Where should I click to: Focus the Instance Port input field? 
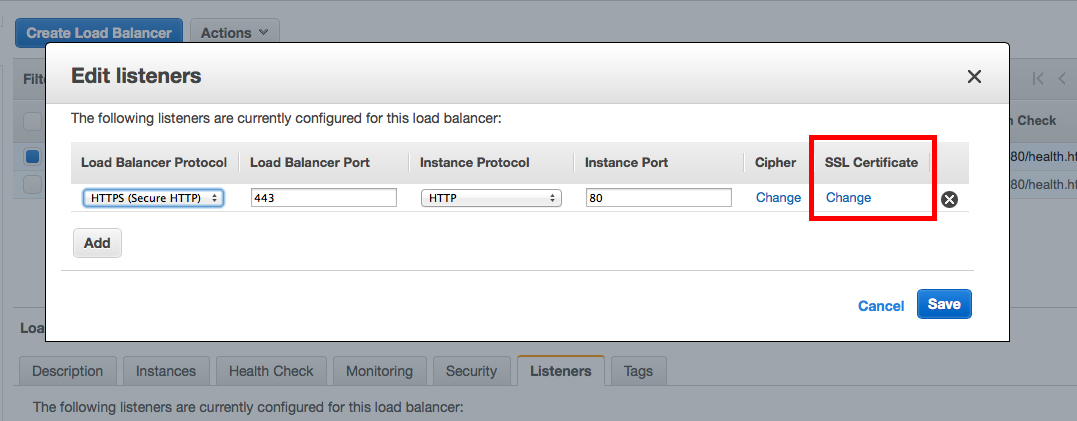point(658,198)
